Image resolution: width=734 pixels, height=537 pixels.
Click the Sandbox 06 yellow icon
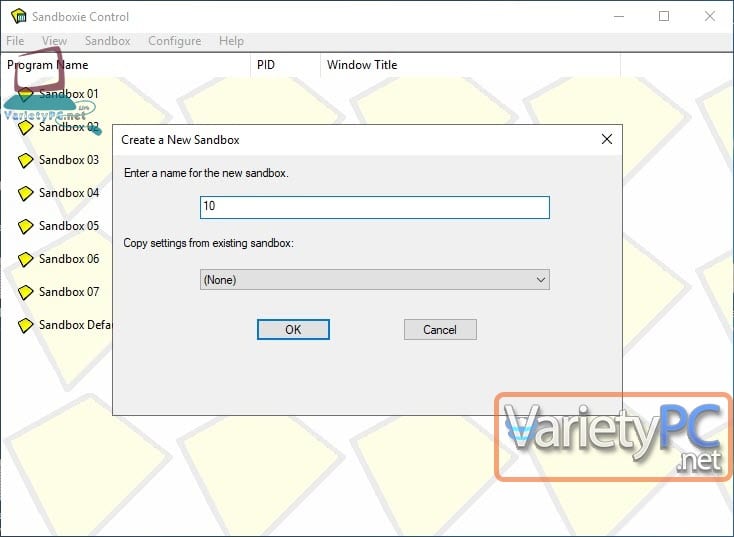(x=25, y=259)
